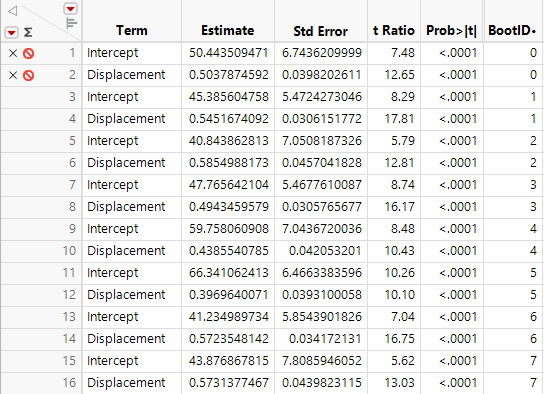Click estimate value 0.4943459579
The image size is (544, 394).
pos(229,207)
